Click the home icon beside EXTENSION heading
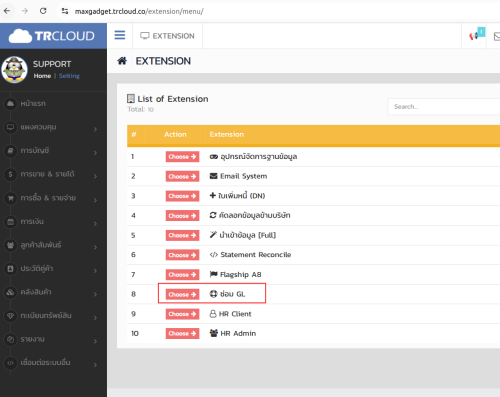This screenshot has height=397, width=500. pos(122,61)
